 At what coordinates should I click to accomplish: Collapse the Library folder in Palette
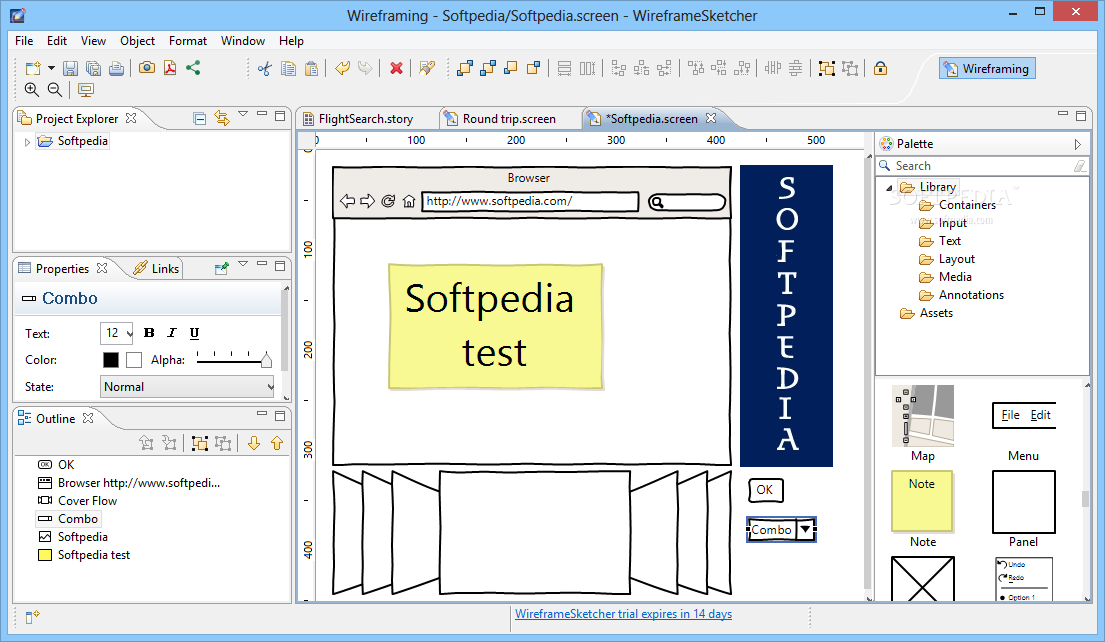889,187
